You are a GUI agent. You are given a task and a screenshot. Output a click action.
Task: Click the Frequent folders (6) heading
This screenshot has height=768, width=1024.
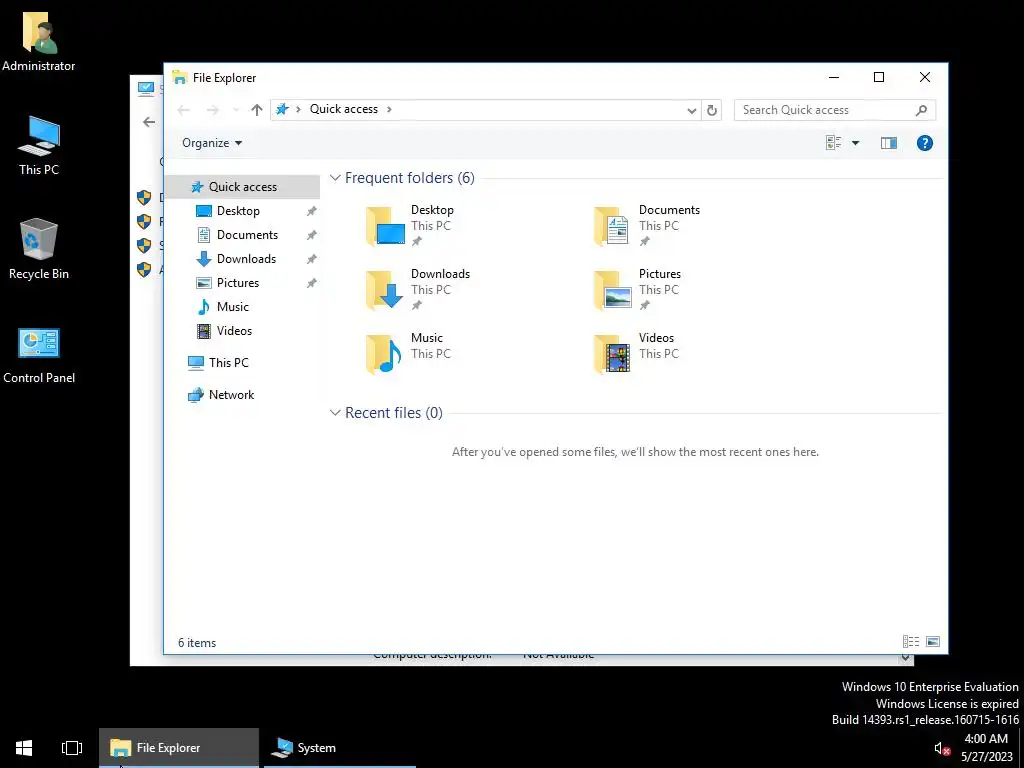[x=409, y=178]
